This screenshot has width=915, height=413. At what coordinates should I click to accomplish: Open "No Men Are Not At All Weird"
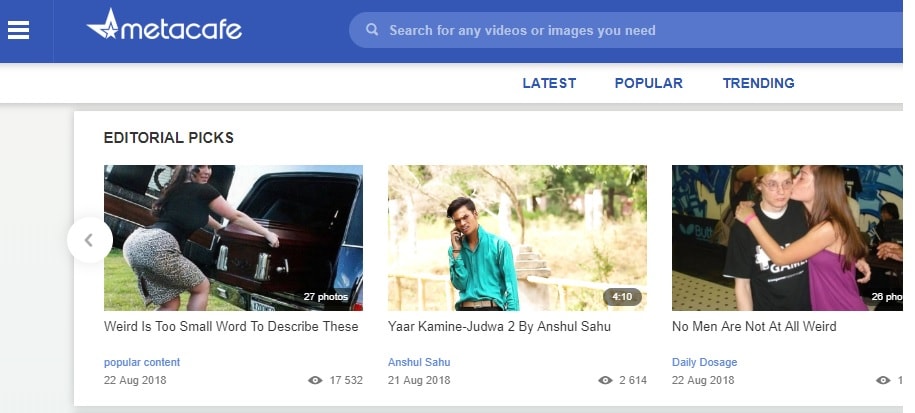(x=754, y=327)
